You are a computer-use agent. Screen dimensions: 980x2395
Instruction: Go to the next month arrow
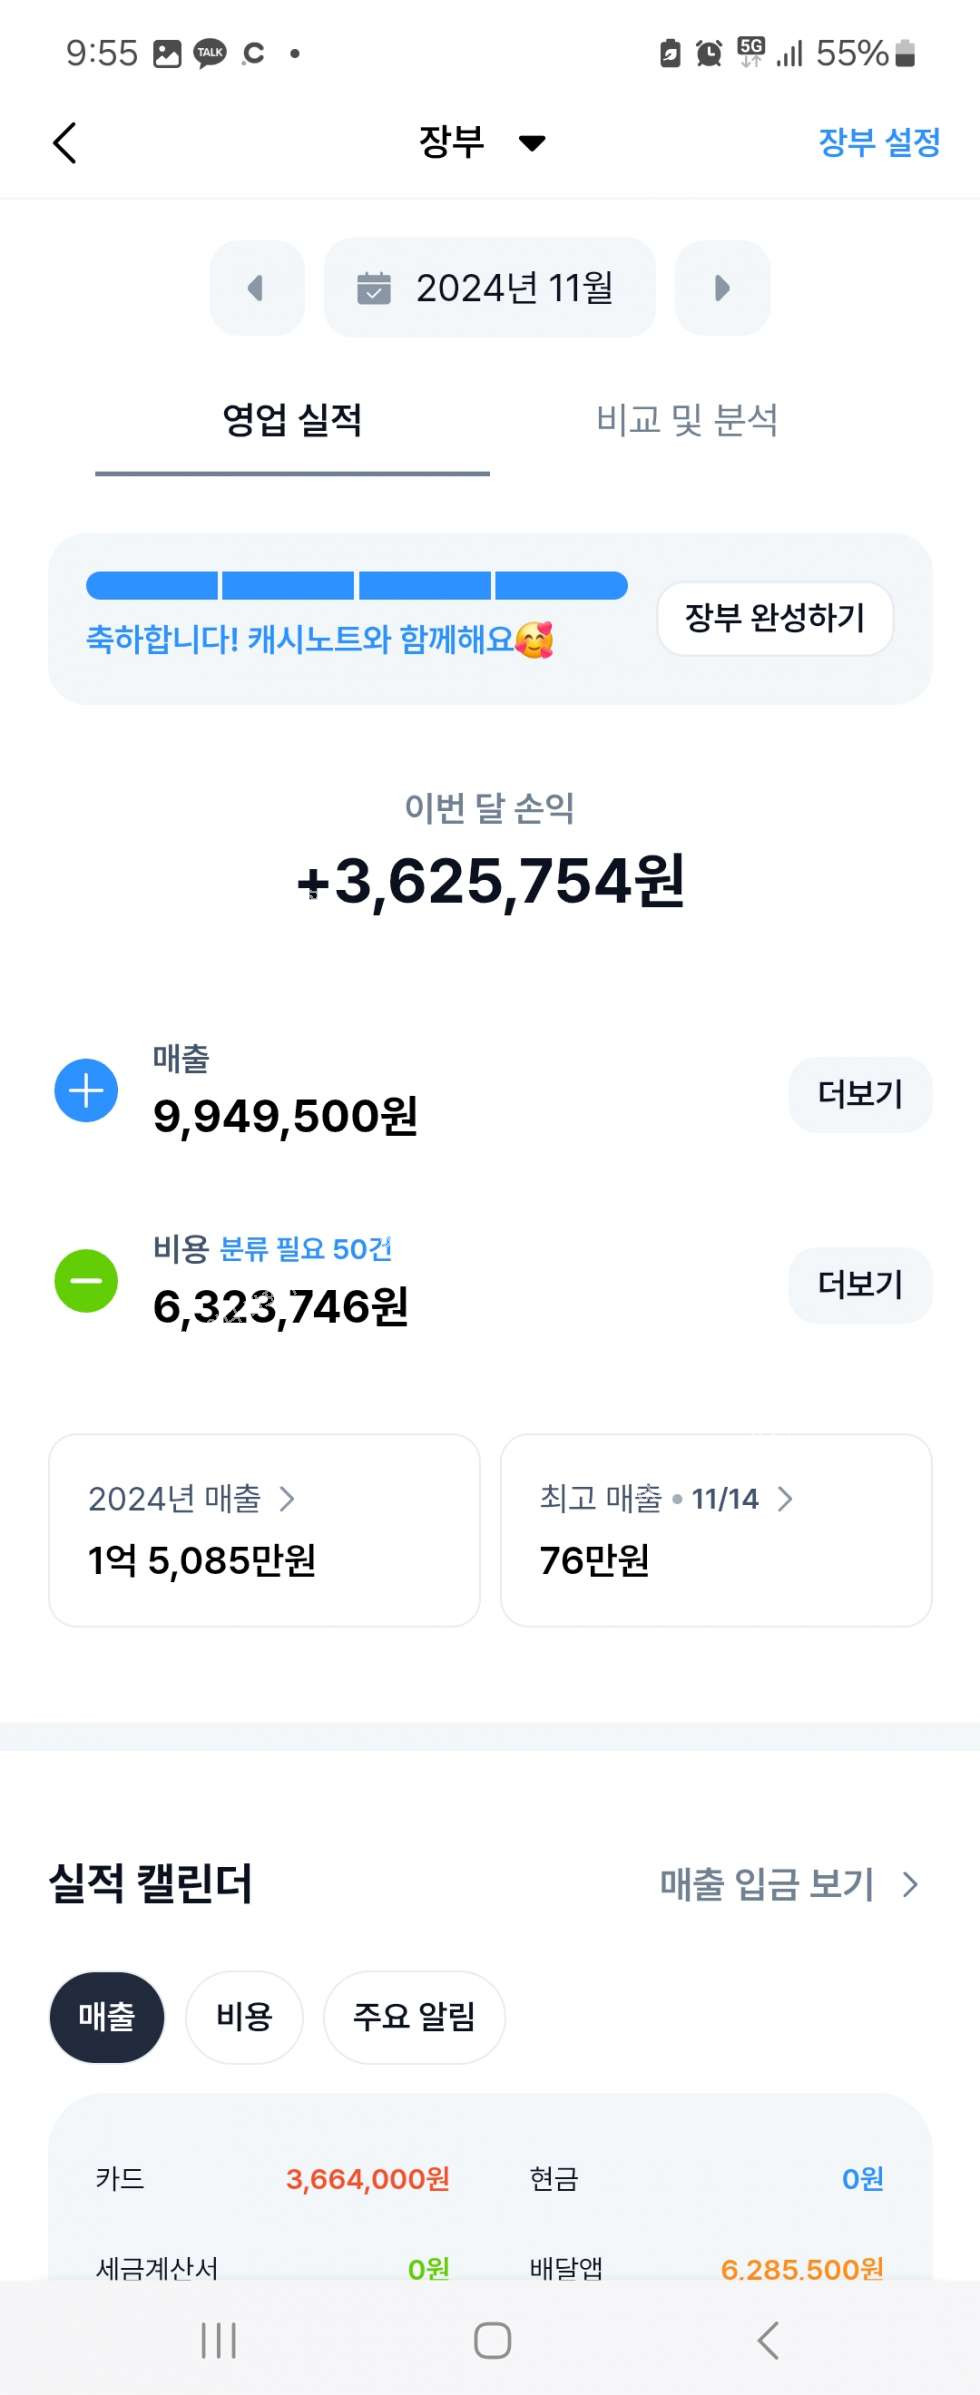(722, 288)
